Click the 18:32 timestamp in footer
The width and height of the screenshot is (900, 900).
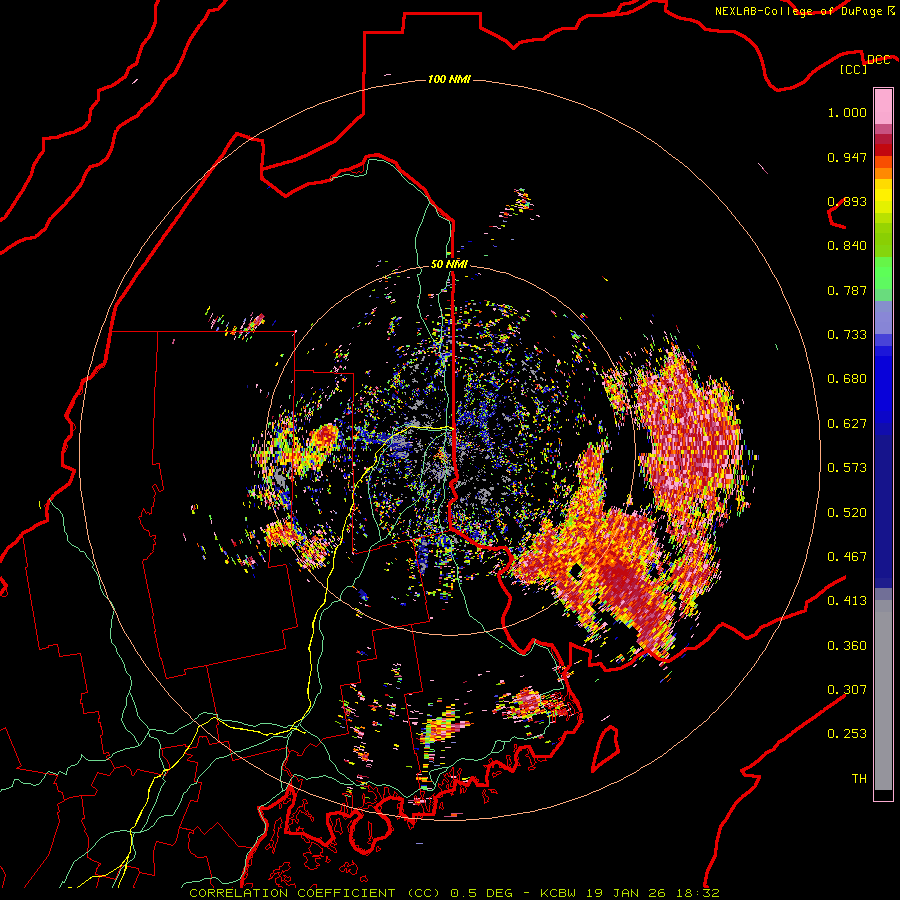click(699, 893)
